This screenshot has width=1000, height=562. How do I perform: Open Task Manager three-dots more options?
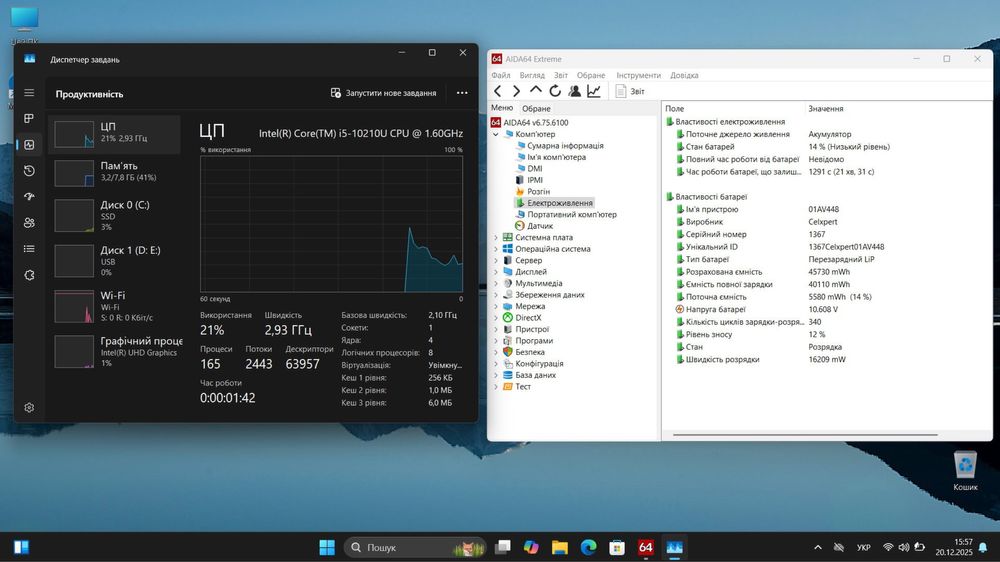coord(462,93)
